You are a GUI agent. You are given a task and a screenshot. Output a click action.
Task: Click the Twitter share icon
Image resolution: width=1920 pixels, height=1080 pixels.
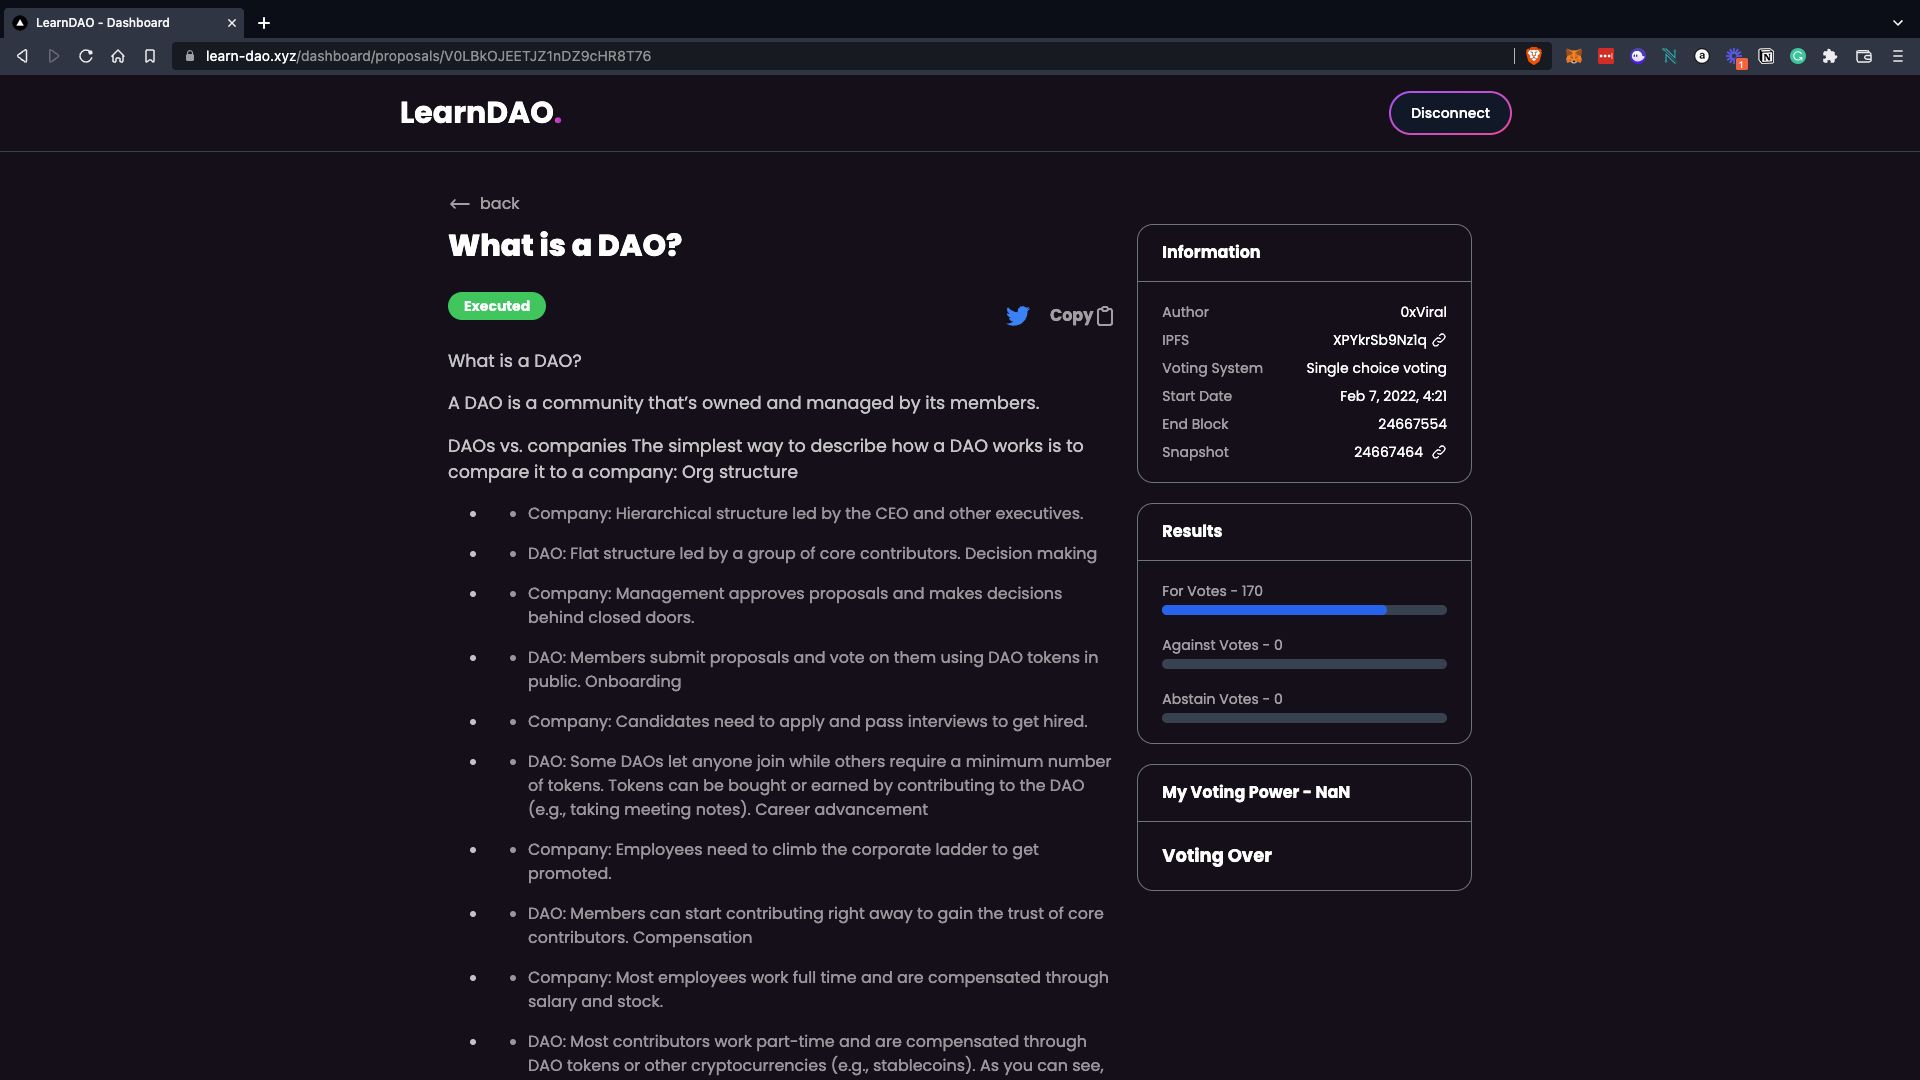coord(1015,315)
